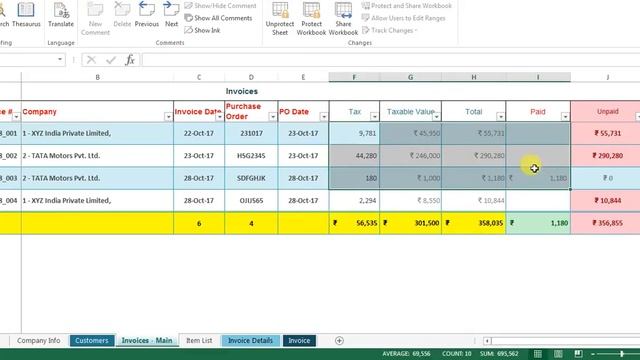Screen dimensions: 640x360
Task: Expand the Name Box dropdown
Action: pyautogui.click(x=60, y=60)
